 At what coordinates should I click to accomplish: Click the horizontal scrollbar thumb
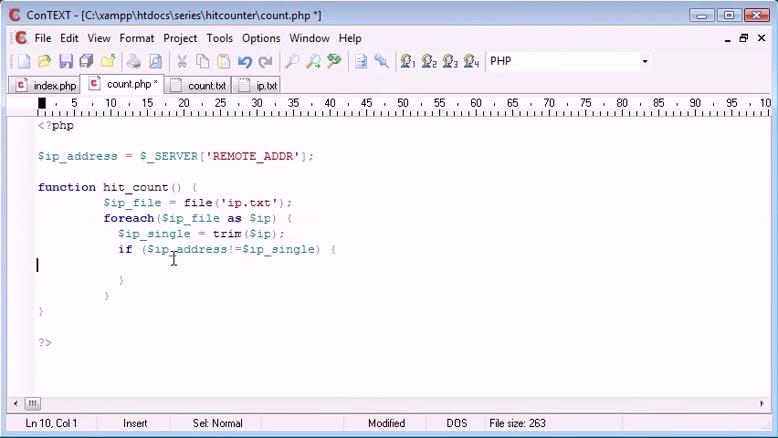(32, 403)
